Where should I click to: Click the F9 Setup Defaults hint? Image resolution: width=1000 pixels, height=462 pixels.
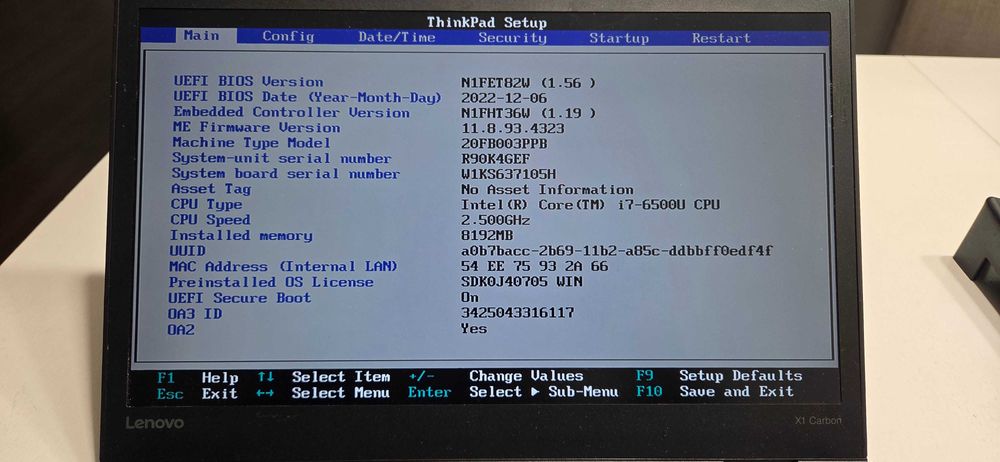pos(719,376)
